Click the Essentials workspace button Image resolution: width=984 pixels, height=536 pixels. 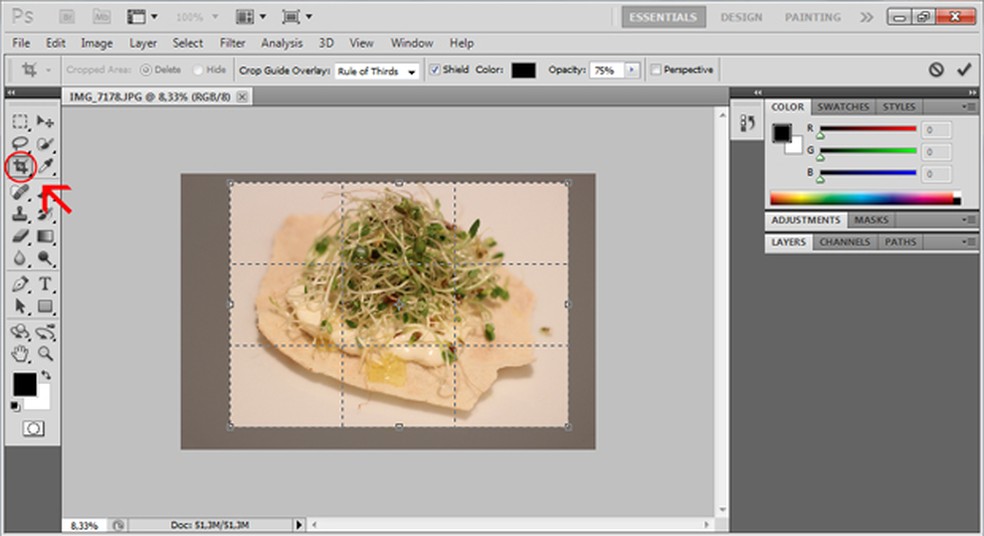[x=663, y=17]
